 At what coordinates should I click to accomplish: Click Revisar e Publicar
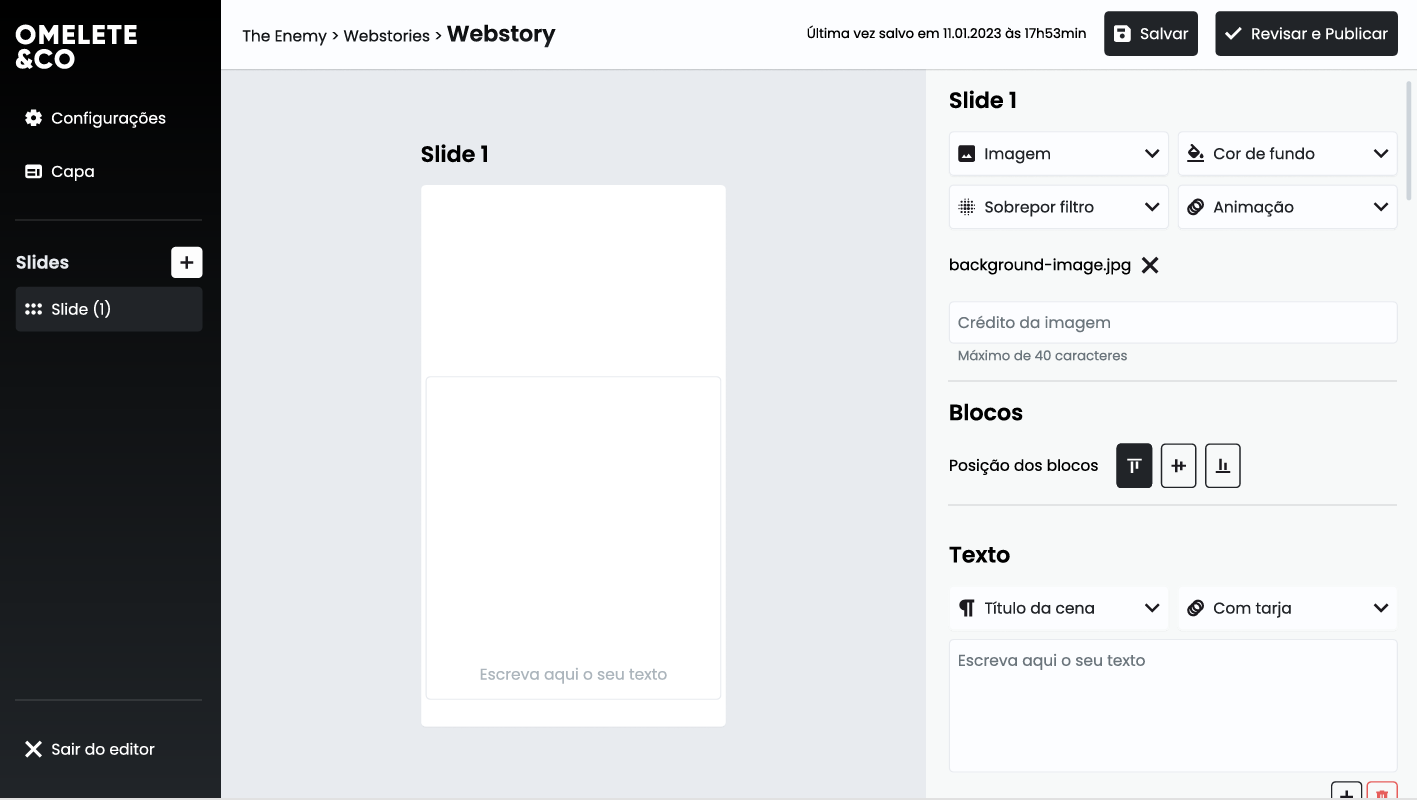pos(1306,33)
